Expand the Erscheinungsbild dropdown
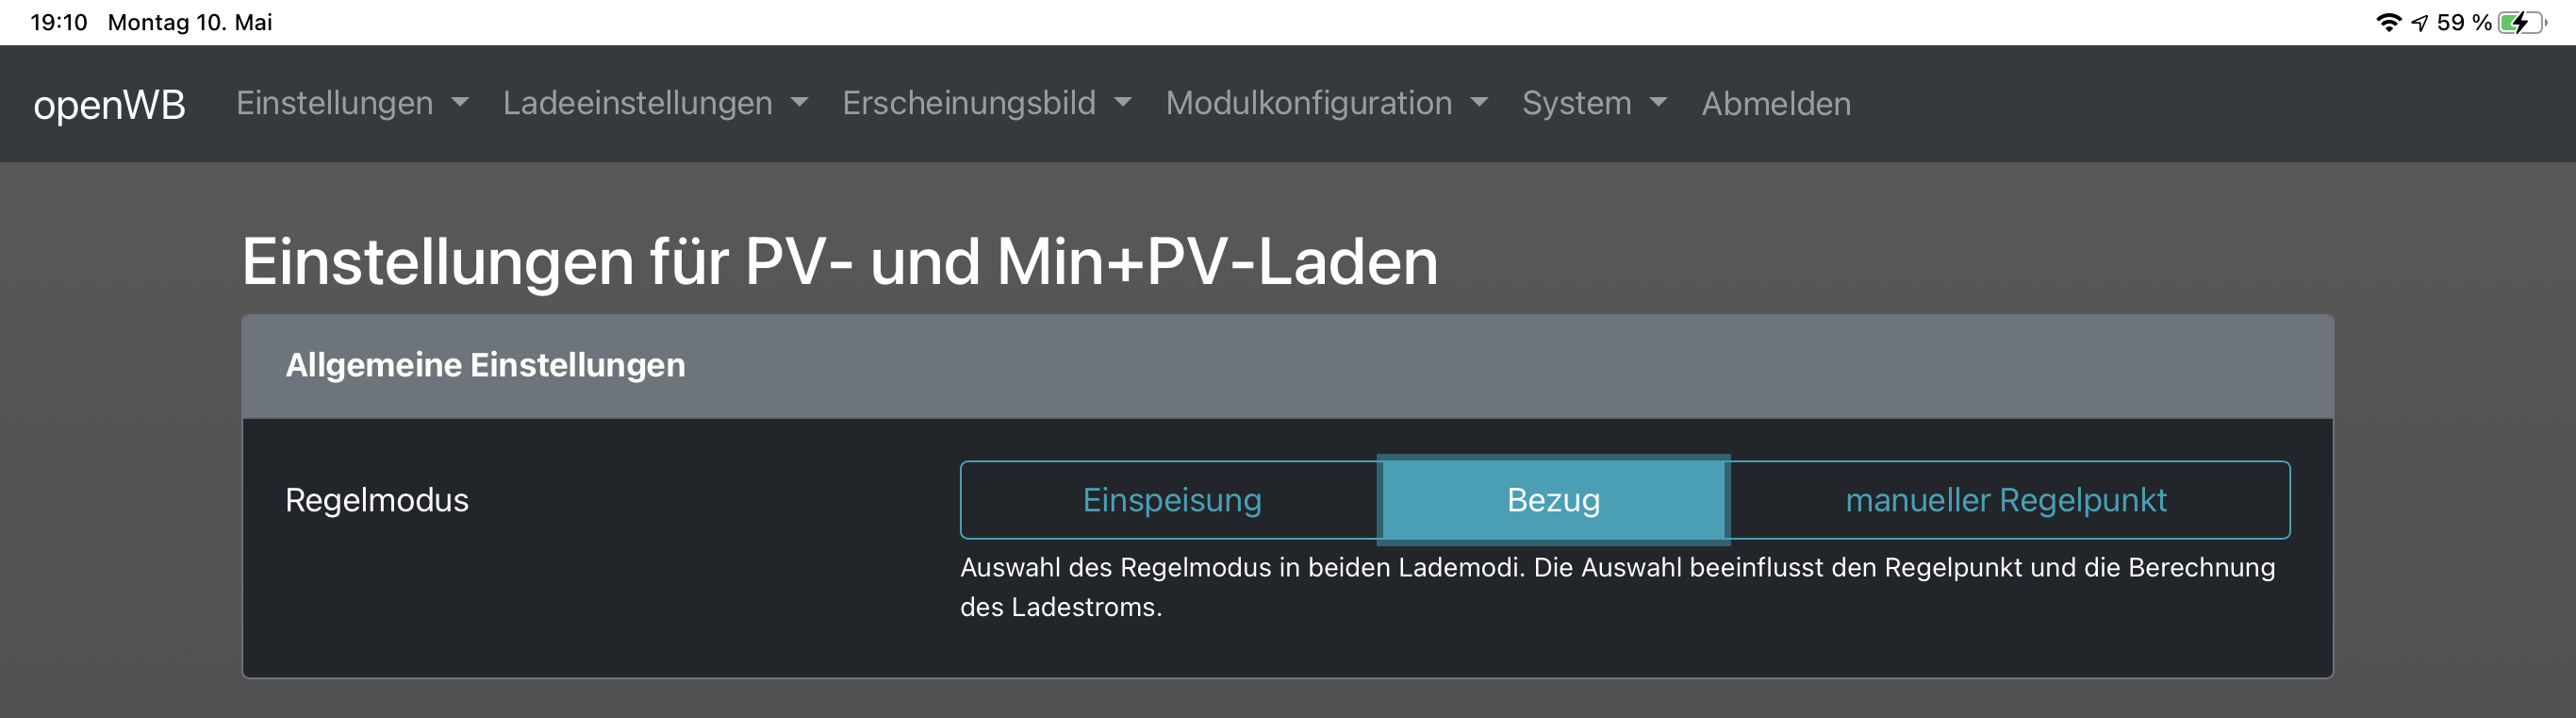 pos(986,103)
